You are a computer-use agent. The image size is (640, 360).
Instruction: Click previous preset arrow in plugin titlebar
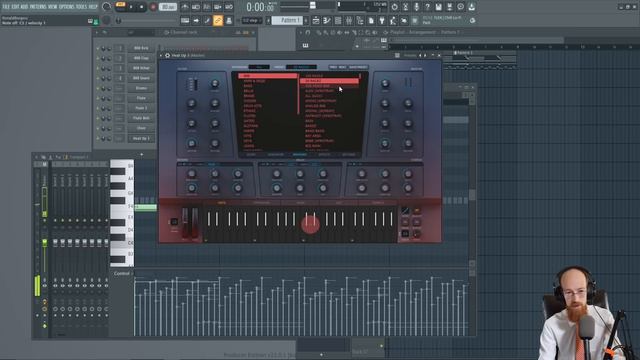[x=420, y=56]
